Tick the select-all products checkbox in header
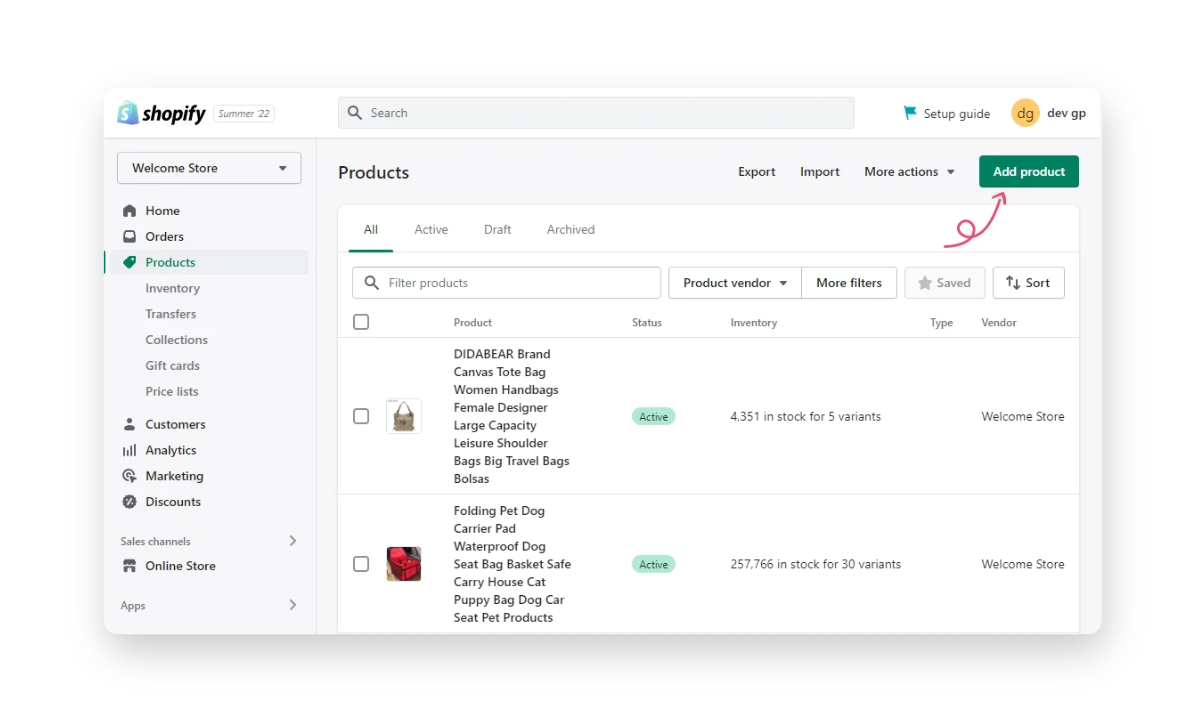Image resolution: width=1204 pixels, height=720 pixels. coord(361,322)
